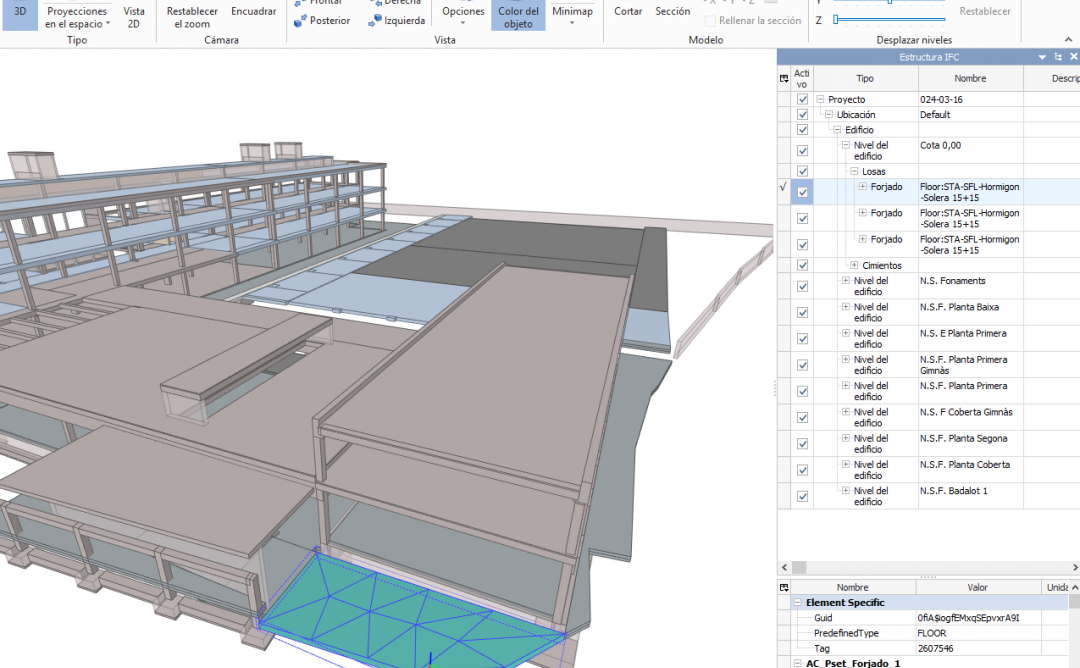Uncheck the Cimientos row checkbox
The height and width of the screenshot is (668, 1080).
tap(802, 265)
